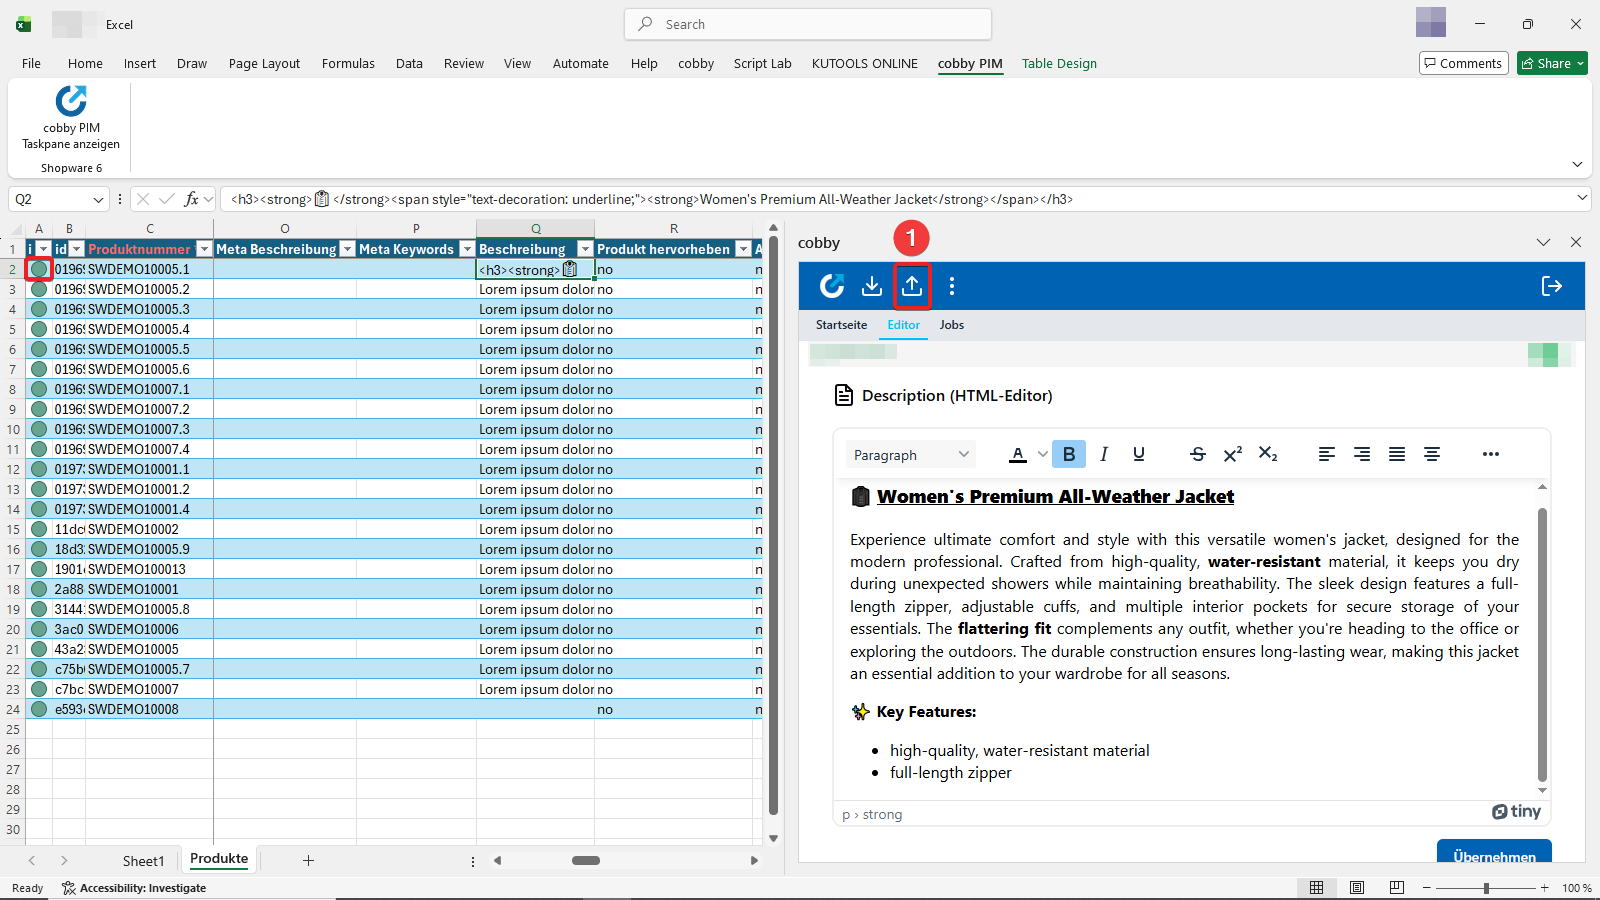Open the Table Design ribbon tab
The width and height of the screenshot is (1600, 900).
pos(1059,63)
